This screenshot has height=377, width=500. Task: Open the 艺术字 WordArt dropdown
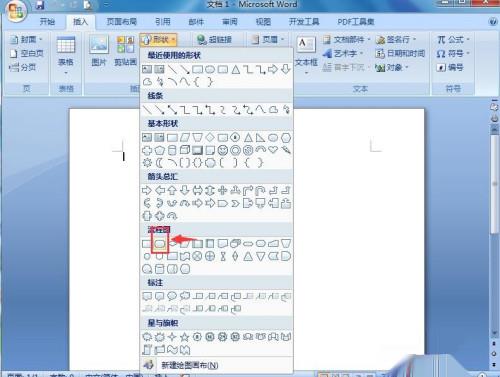pos(343,53)
